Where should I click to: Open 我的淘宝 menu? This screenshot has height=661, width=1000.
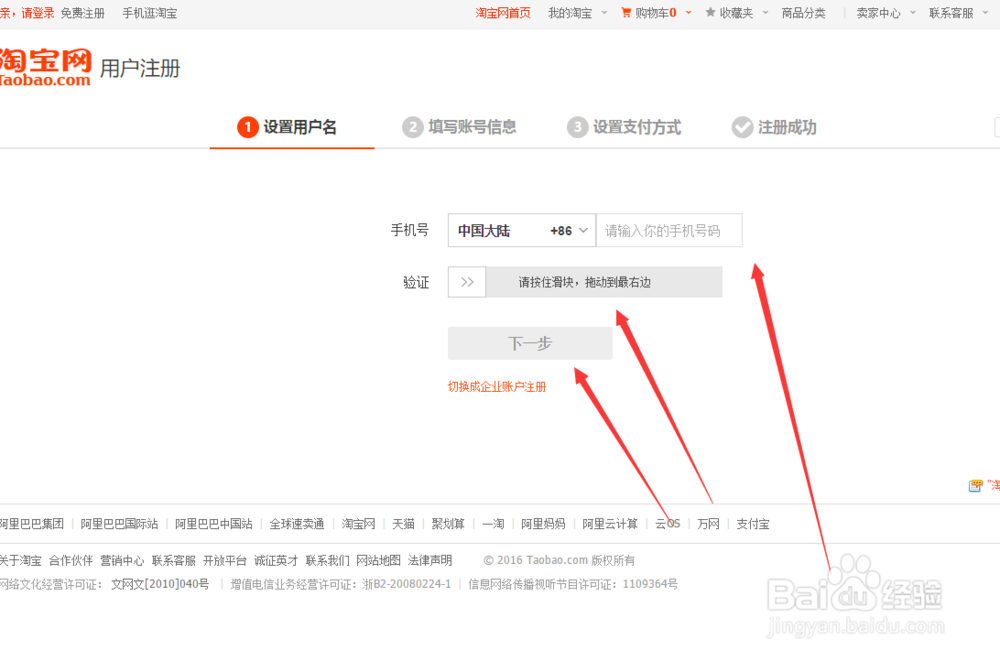570,13
